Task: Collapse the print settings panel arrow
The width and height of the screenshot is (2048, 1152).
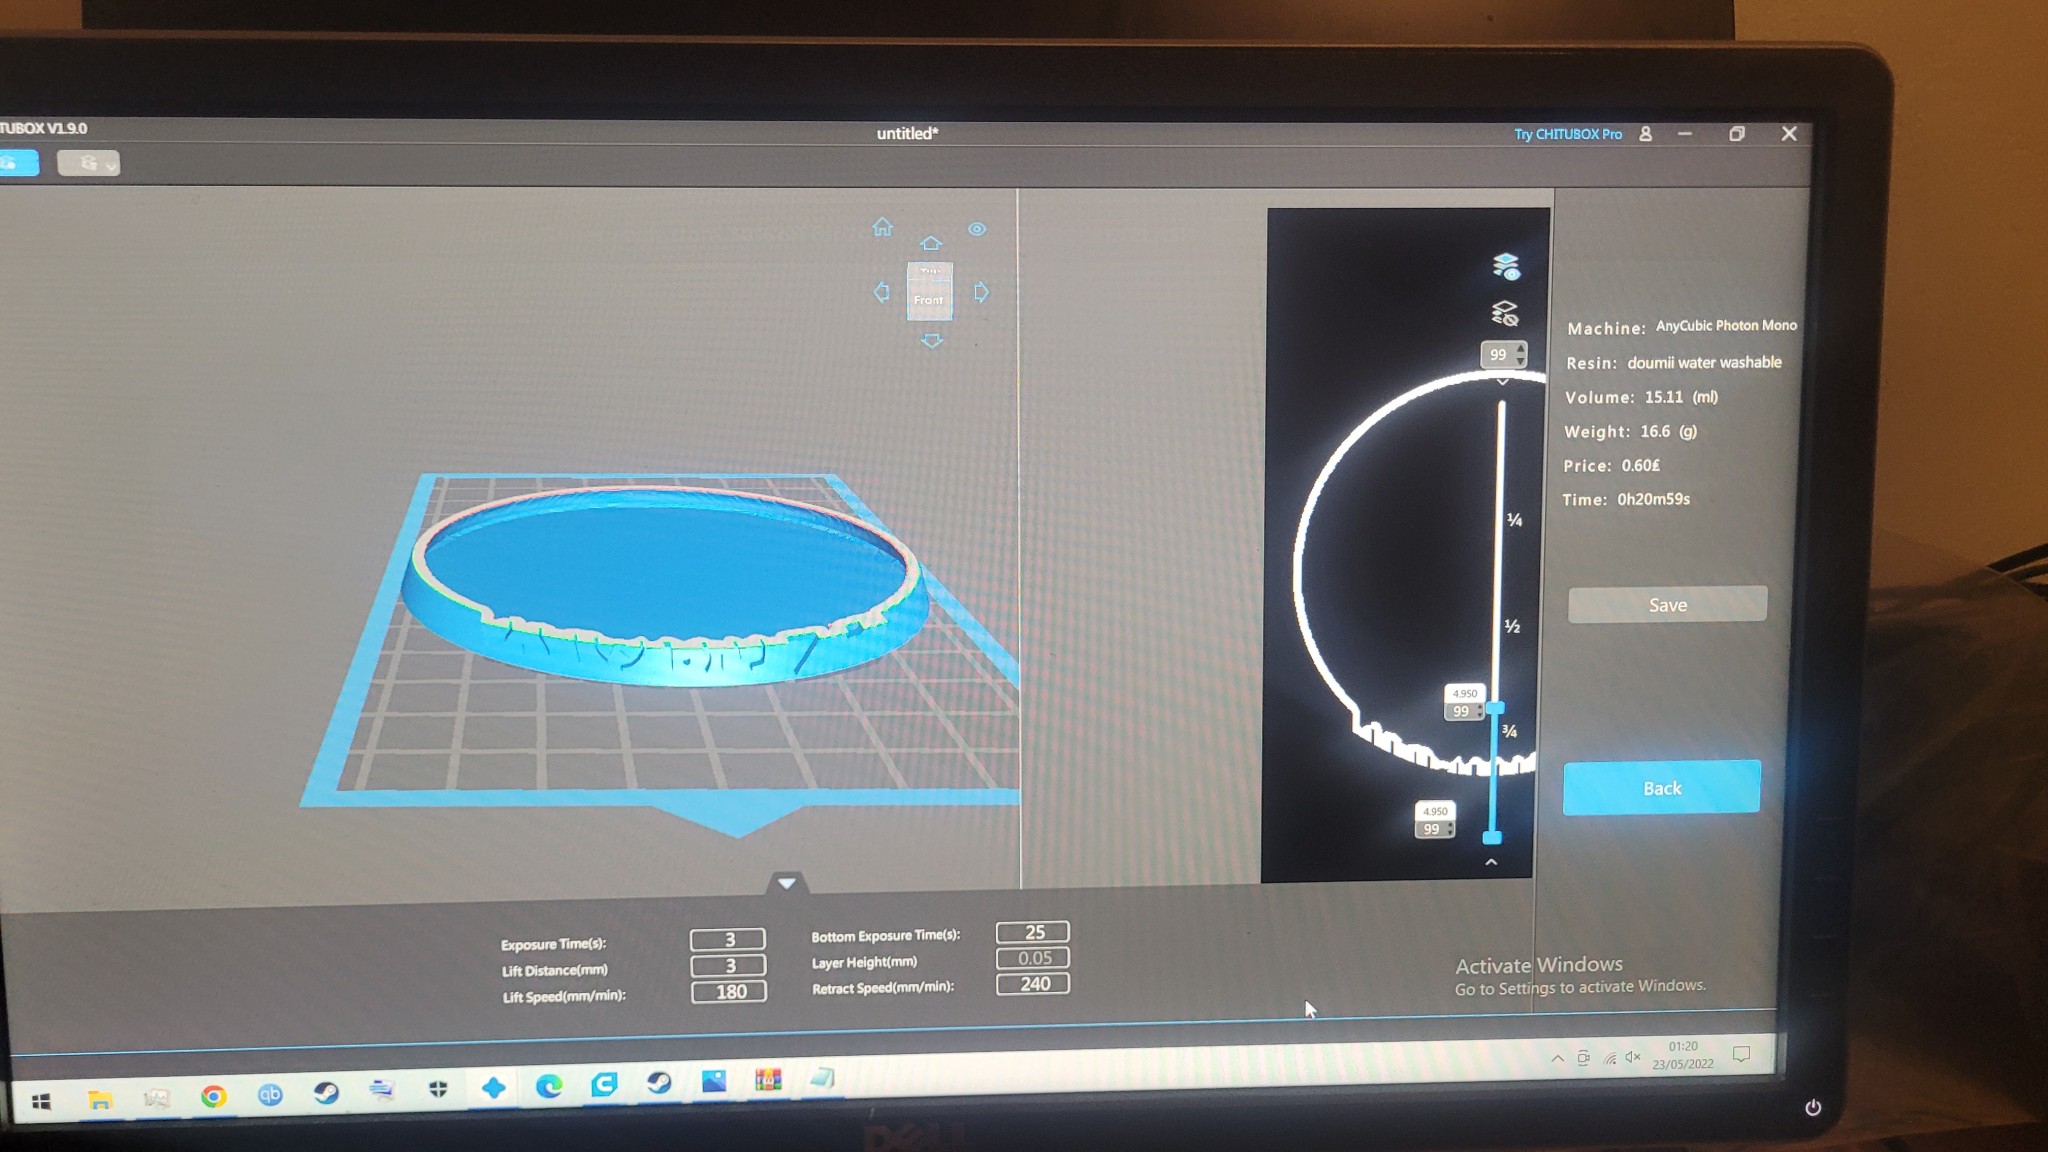Action: [x=786, y=883]
